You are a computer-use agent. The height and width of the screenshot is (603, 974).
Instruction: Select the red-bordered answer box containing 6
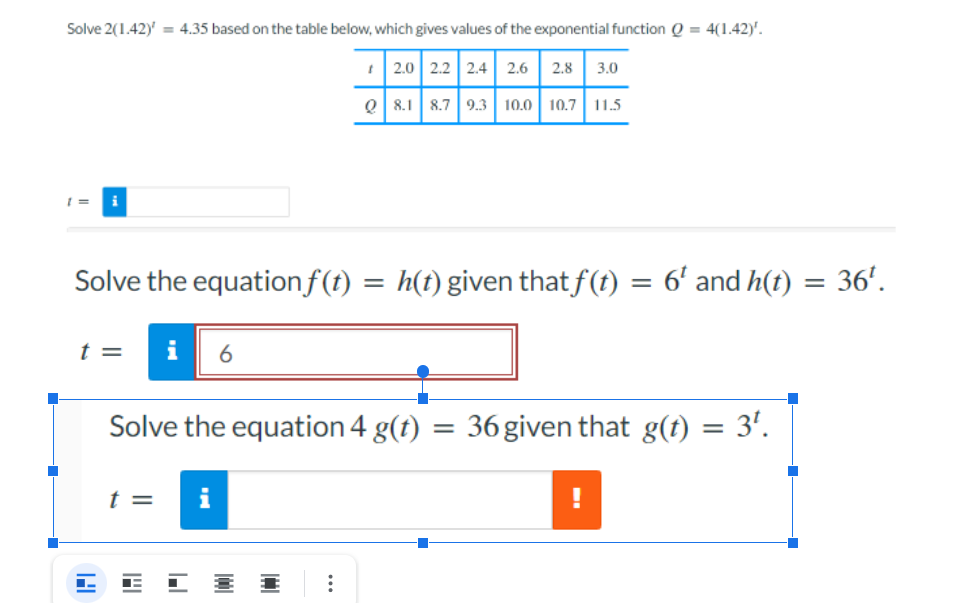coord(355,351)
